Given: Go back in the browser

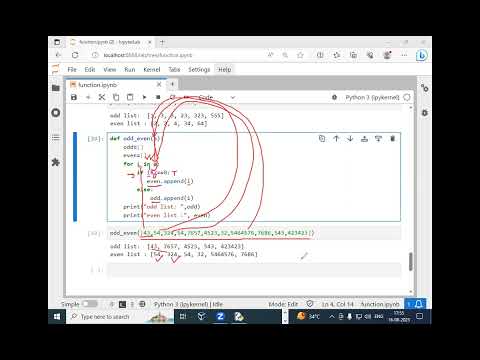Looking at the screenshot, I should click(58, 55).
